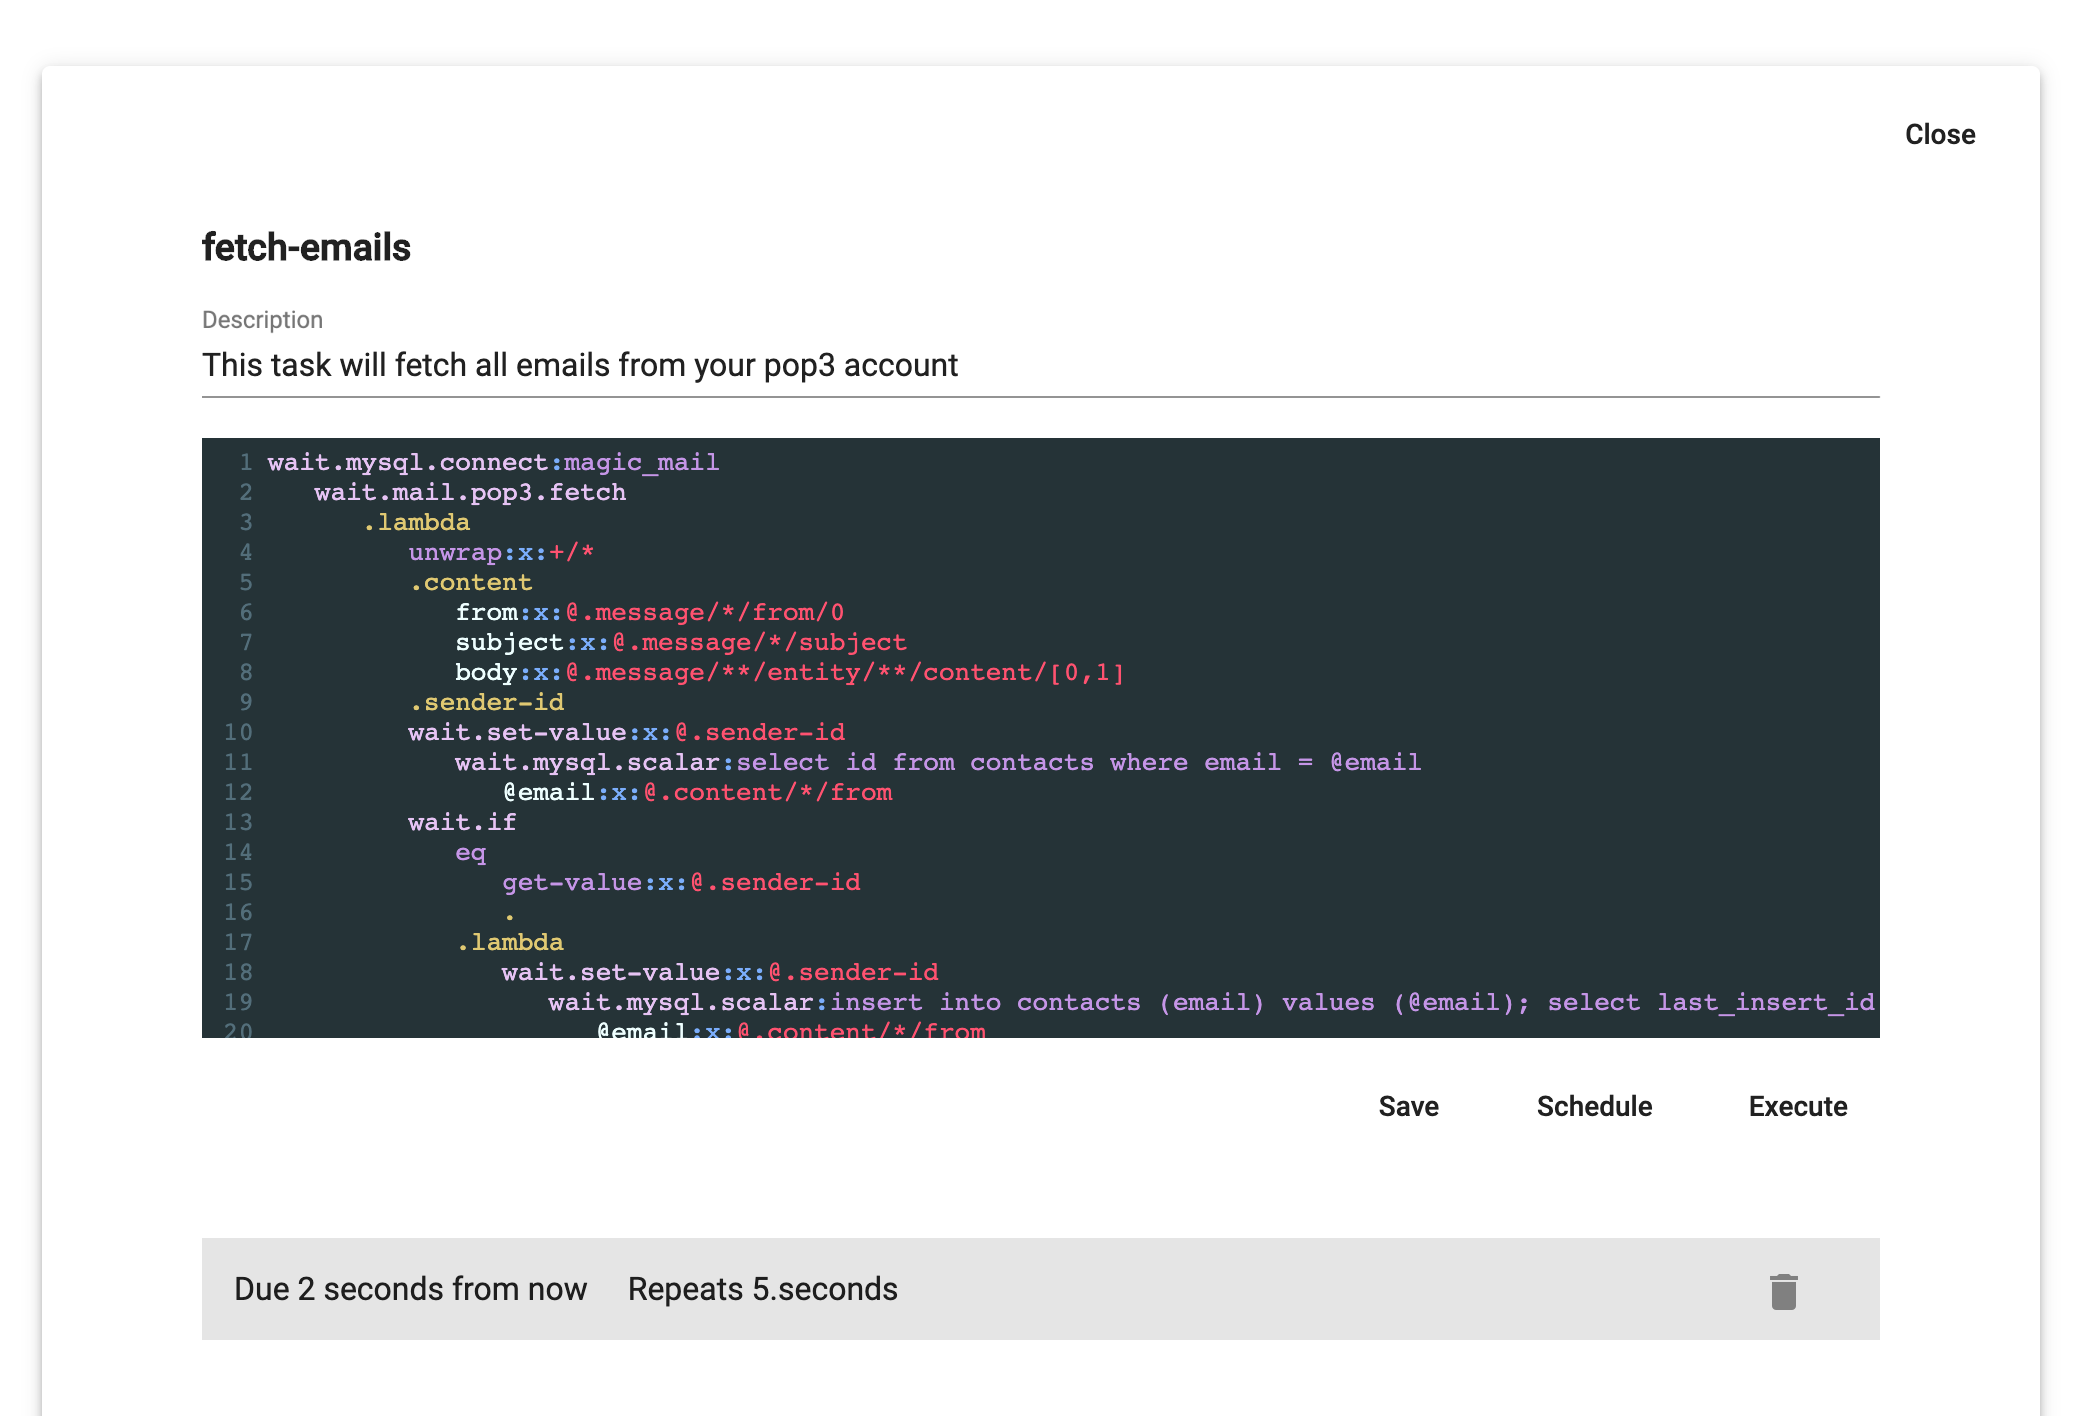Click unwrap:x:+/* code line
The height and width of the screenshot is (1416, 2094).
(x=501, y=552)
